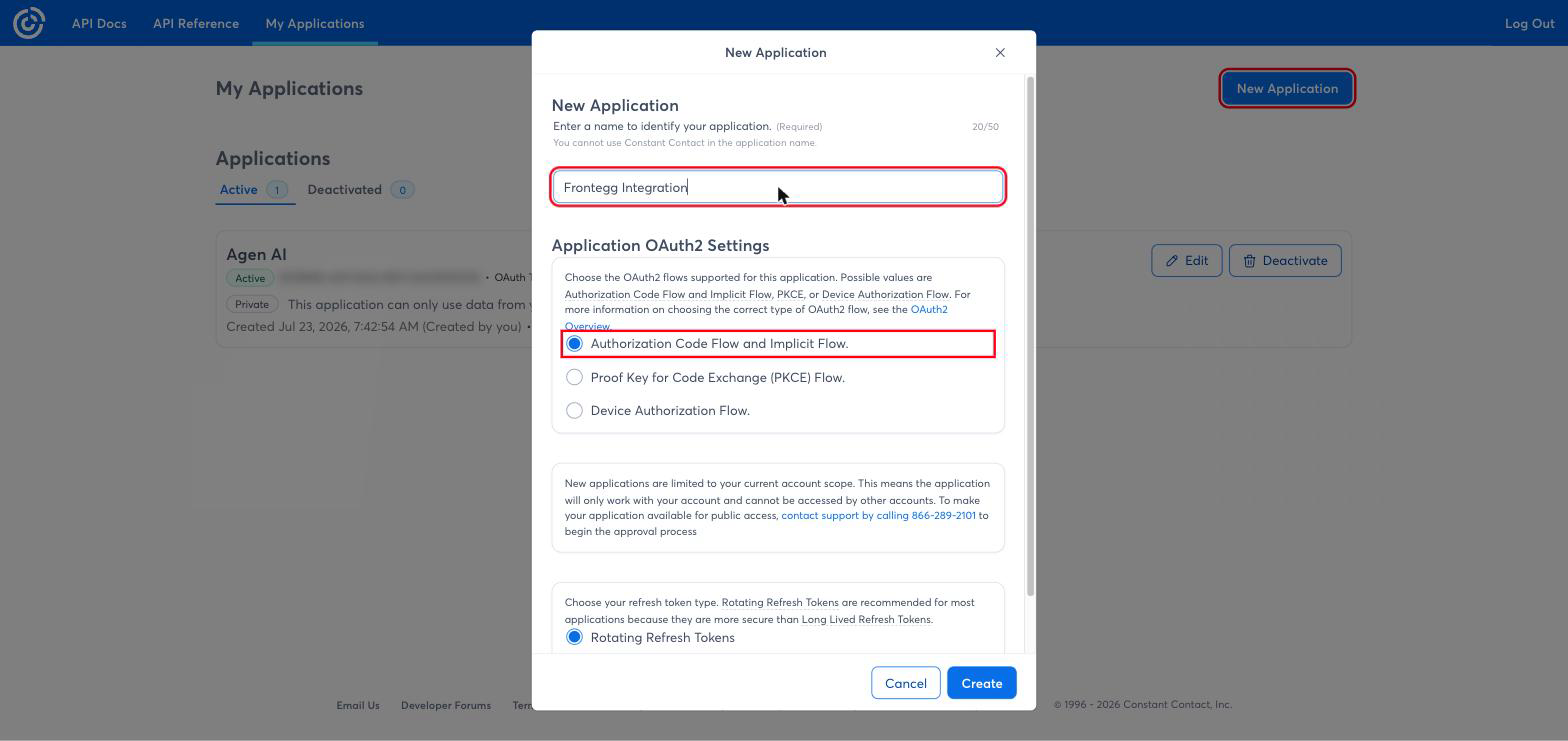Close the New Application dialog with X
Image resolution: width=1568 pixels, height=741 pixels.
(x=1000, y=52)
